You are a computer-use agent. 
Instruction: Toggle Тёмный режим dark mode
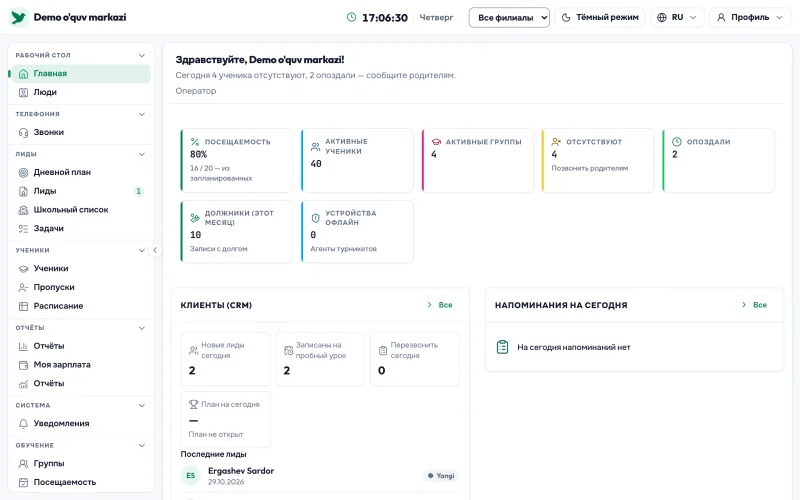click(x=600, y=17)
